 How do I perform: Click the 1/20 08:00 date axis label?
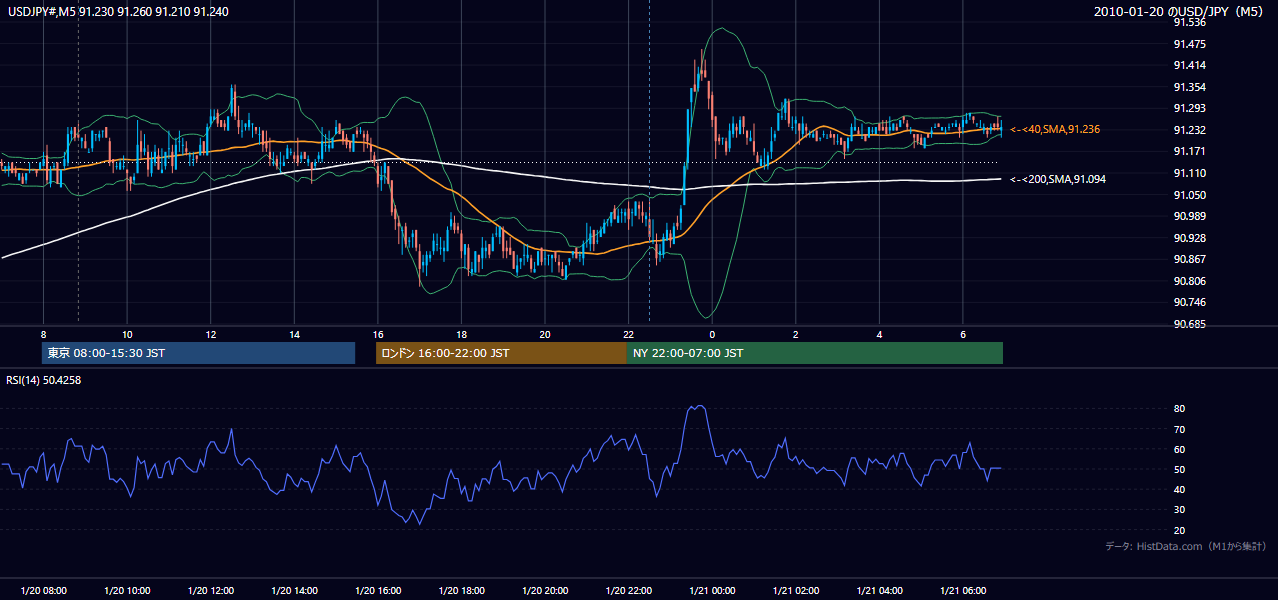point(43,591)
